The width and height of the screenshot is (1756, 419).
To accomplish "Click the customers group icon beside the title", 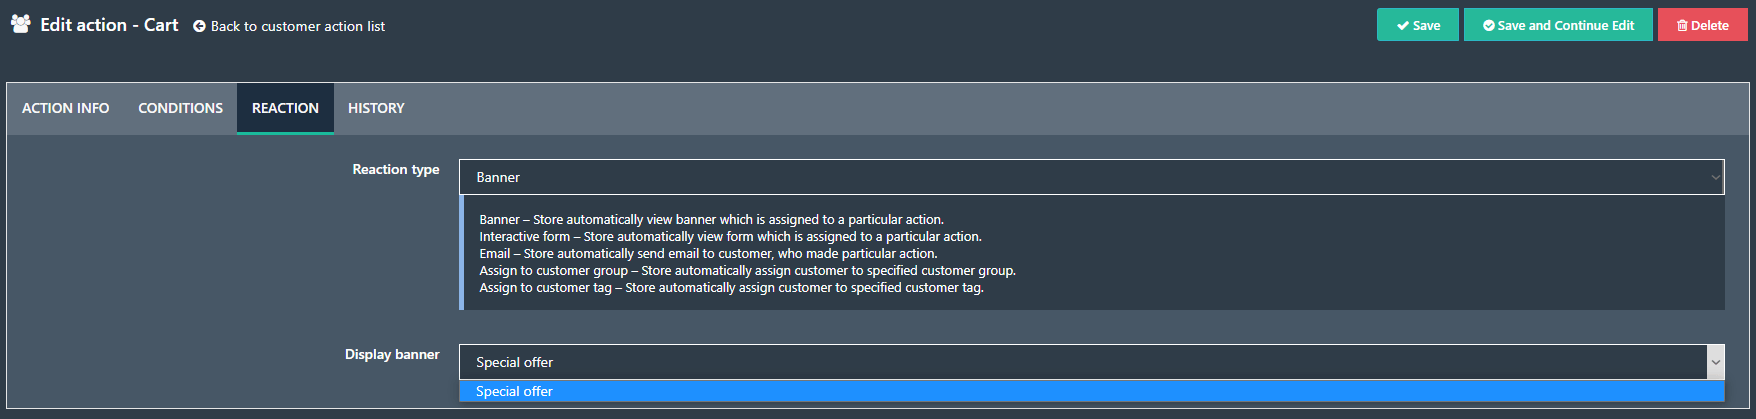I will pyautogui.click(x=20, y=24).
